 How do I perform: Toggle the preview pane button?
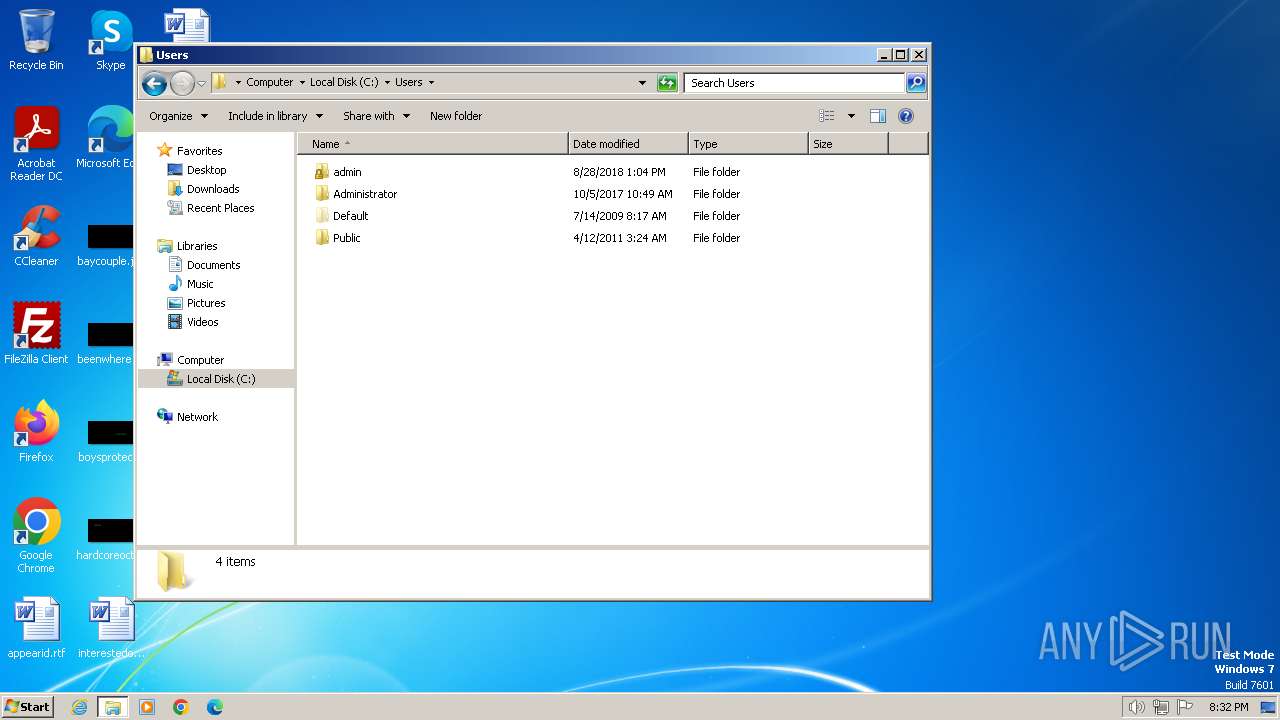pos(878,116)
